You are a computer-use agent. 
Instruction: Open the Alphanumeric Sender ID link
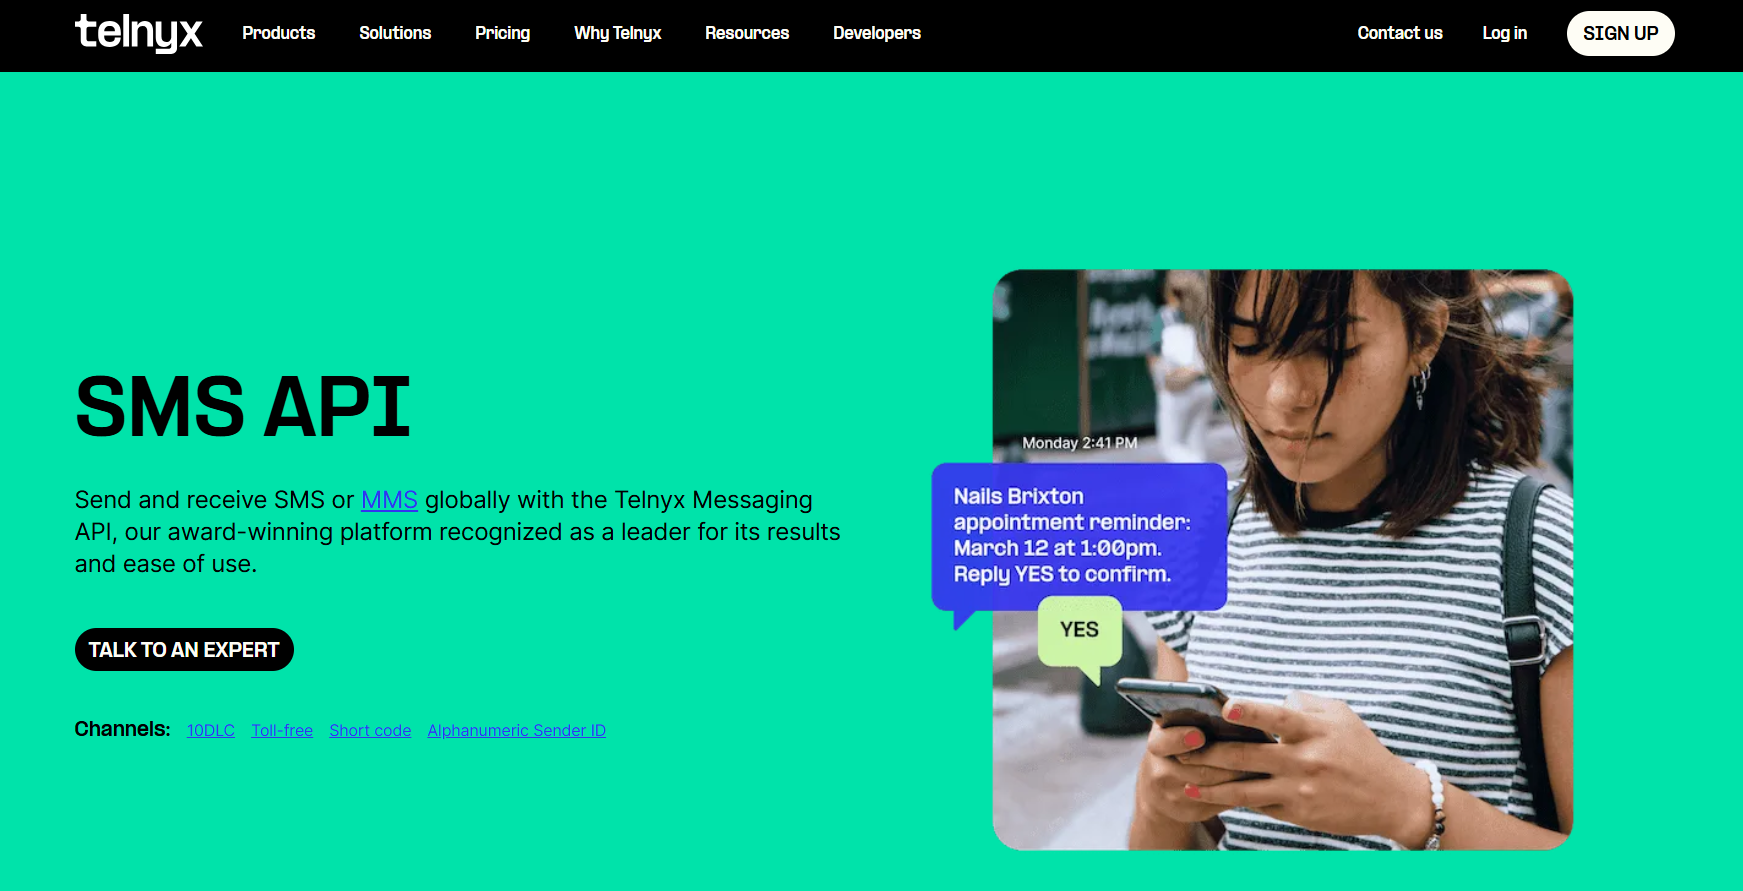point(516,730)
